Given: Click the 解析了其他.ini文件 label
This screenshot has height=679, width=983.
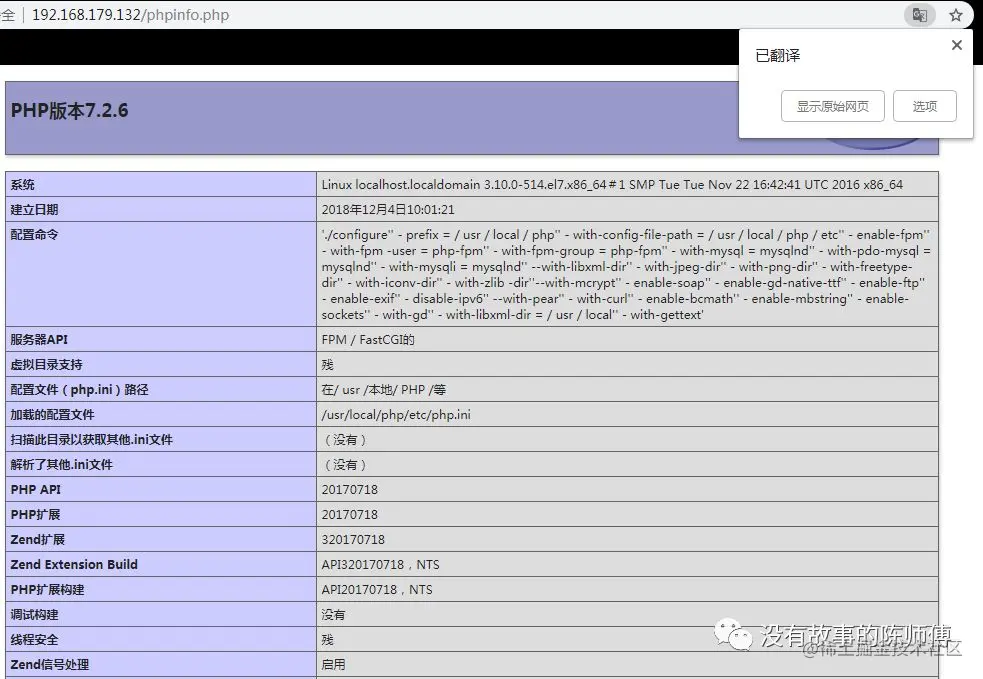Looking at the screenshot, I should point(61,465).
